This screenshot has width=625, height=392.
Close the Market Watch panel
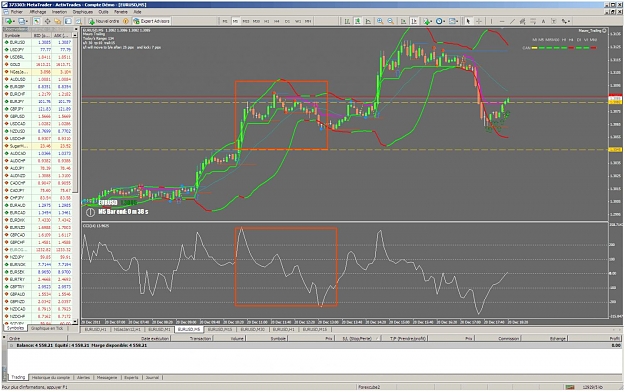[x=75, y=30]
